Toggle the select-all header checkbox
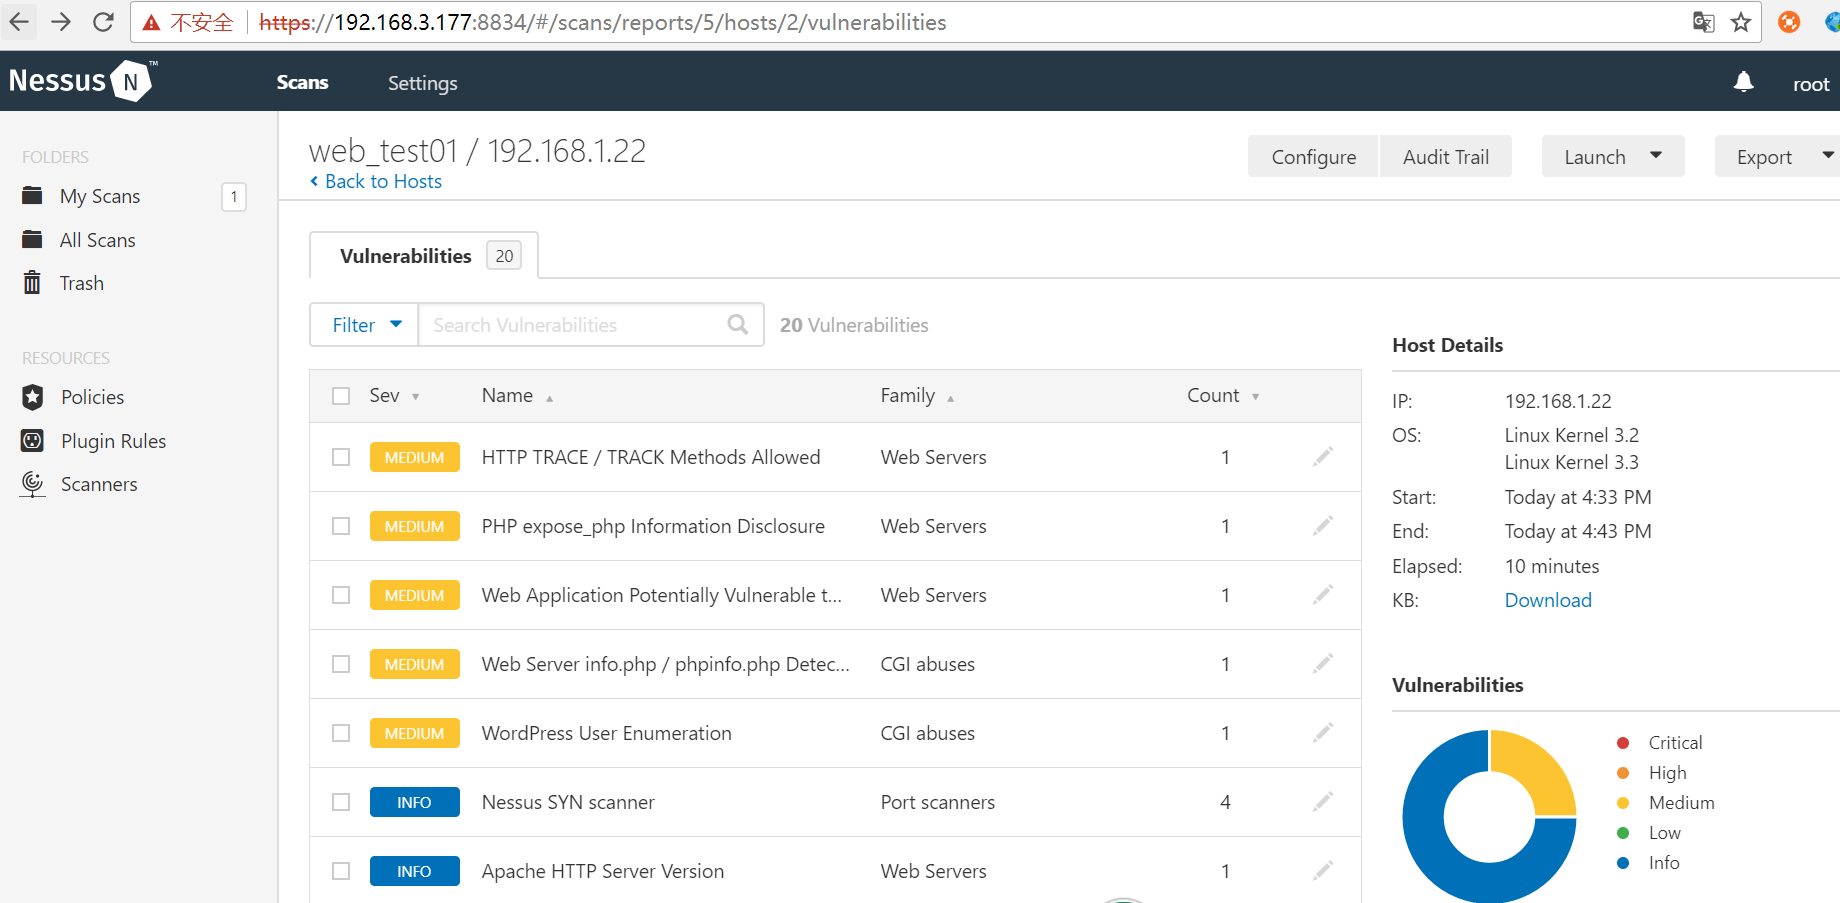The image size is (1840, 903). (341, 396)
